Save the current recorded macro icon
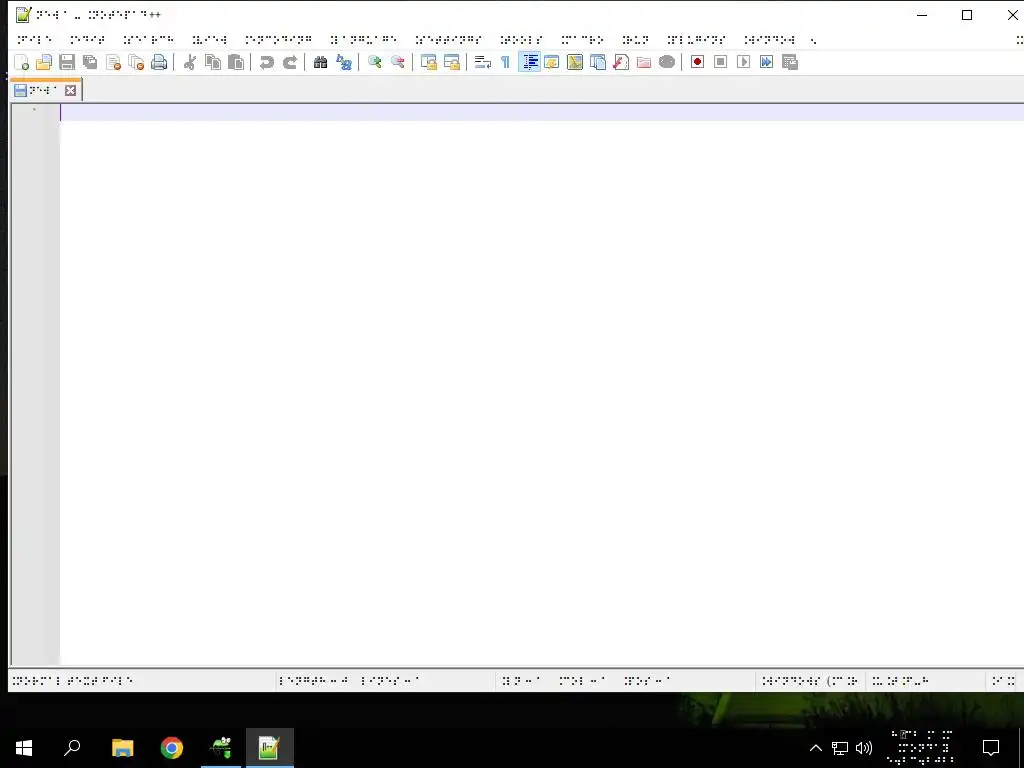The width and height of the screenshot is (1024, 768). point(790,62)
